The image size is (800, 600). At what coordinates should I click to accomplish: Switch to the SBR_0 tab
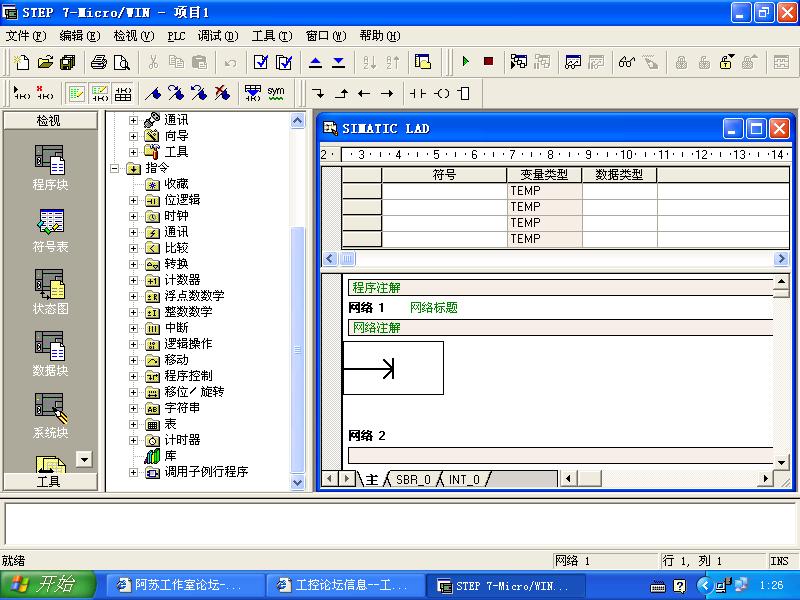pos(413,480)
